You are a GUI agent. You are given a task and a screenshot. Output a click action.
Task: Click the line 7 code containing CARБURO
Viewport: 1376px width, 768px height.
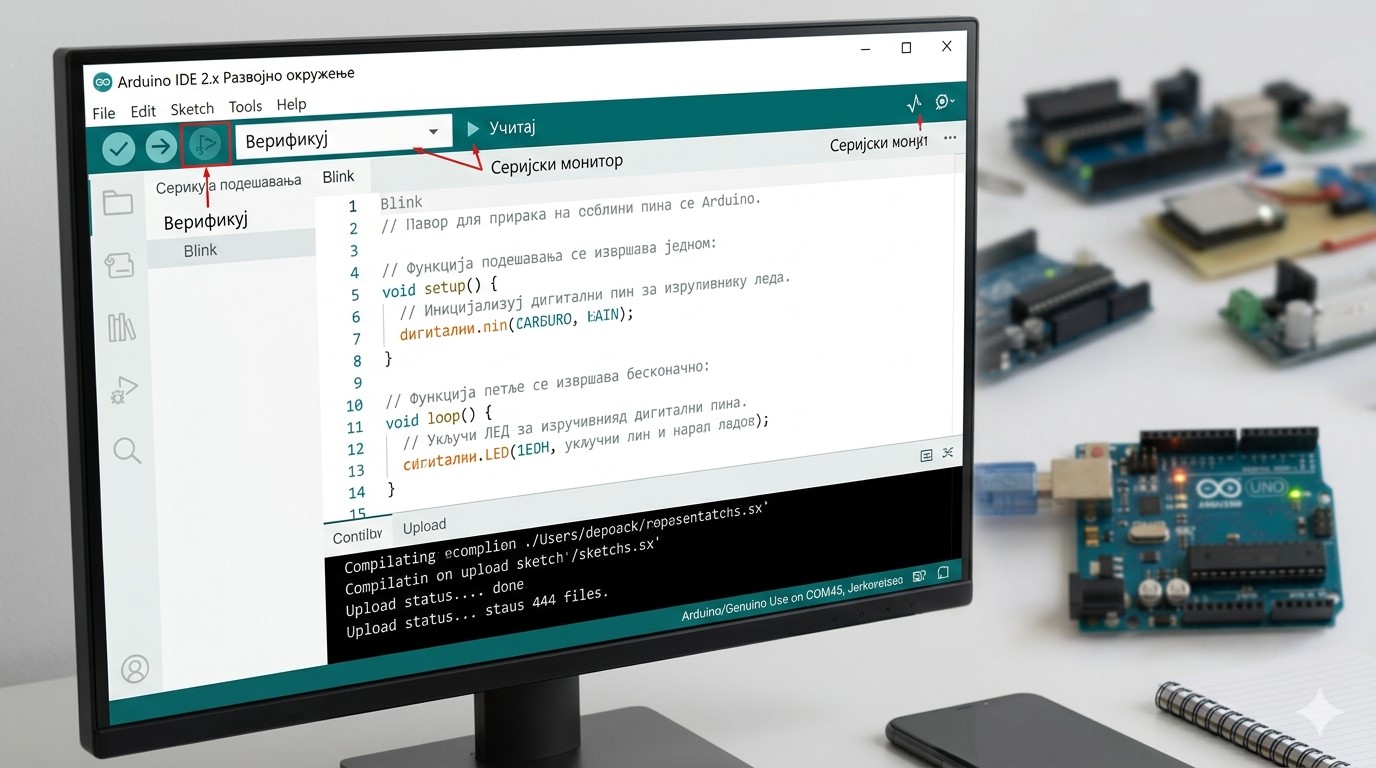point(517,323)
